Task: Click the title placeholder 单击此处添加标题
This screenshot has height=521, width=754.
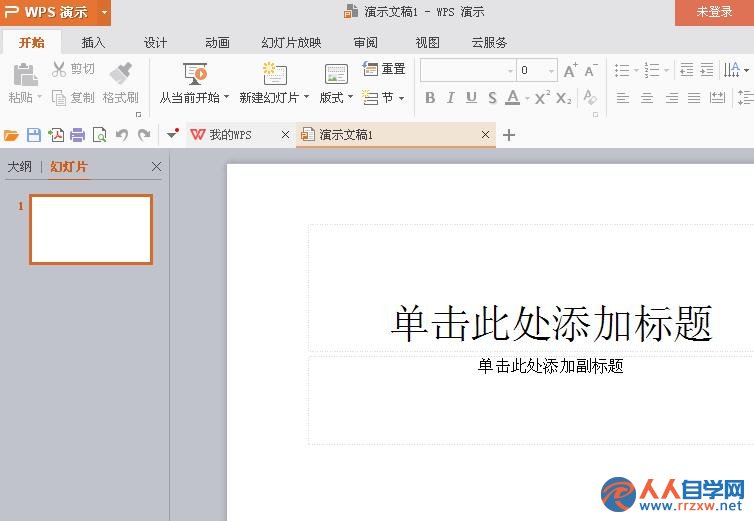Action: tap(551, 323)
